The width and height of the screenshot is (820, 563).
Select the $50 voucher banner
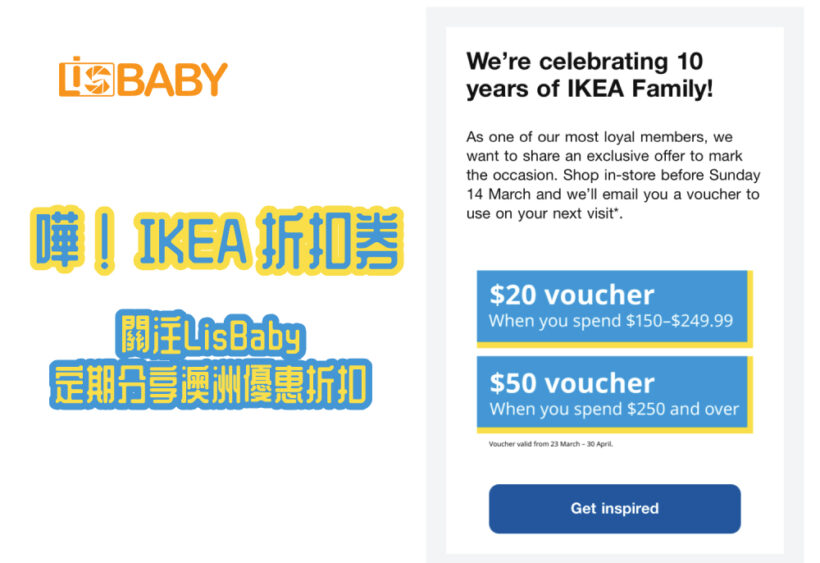614,395
